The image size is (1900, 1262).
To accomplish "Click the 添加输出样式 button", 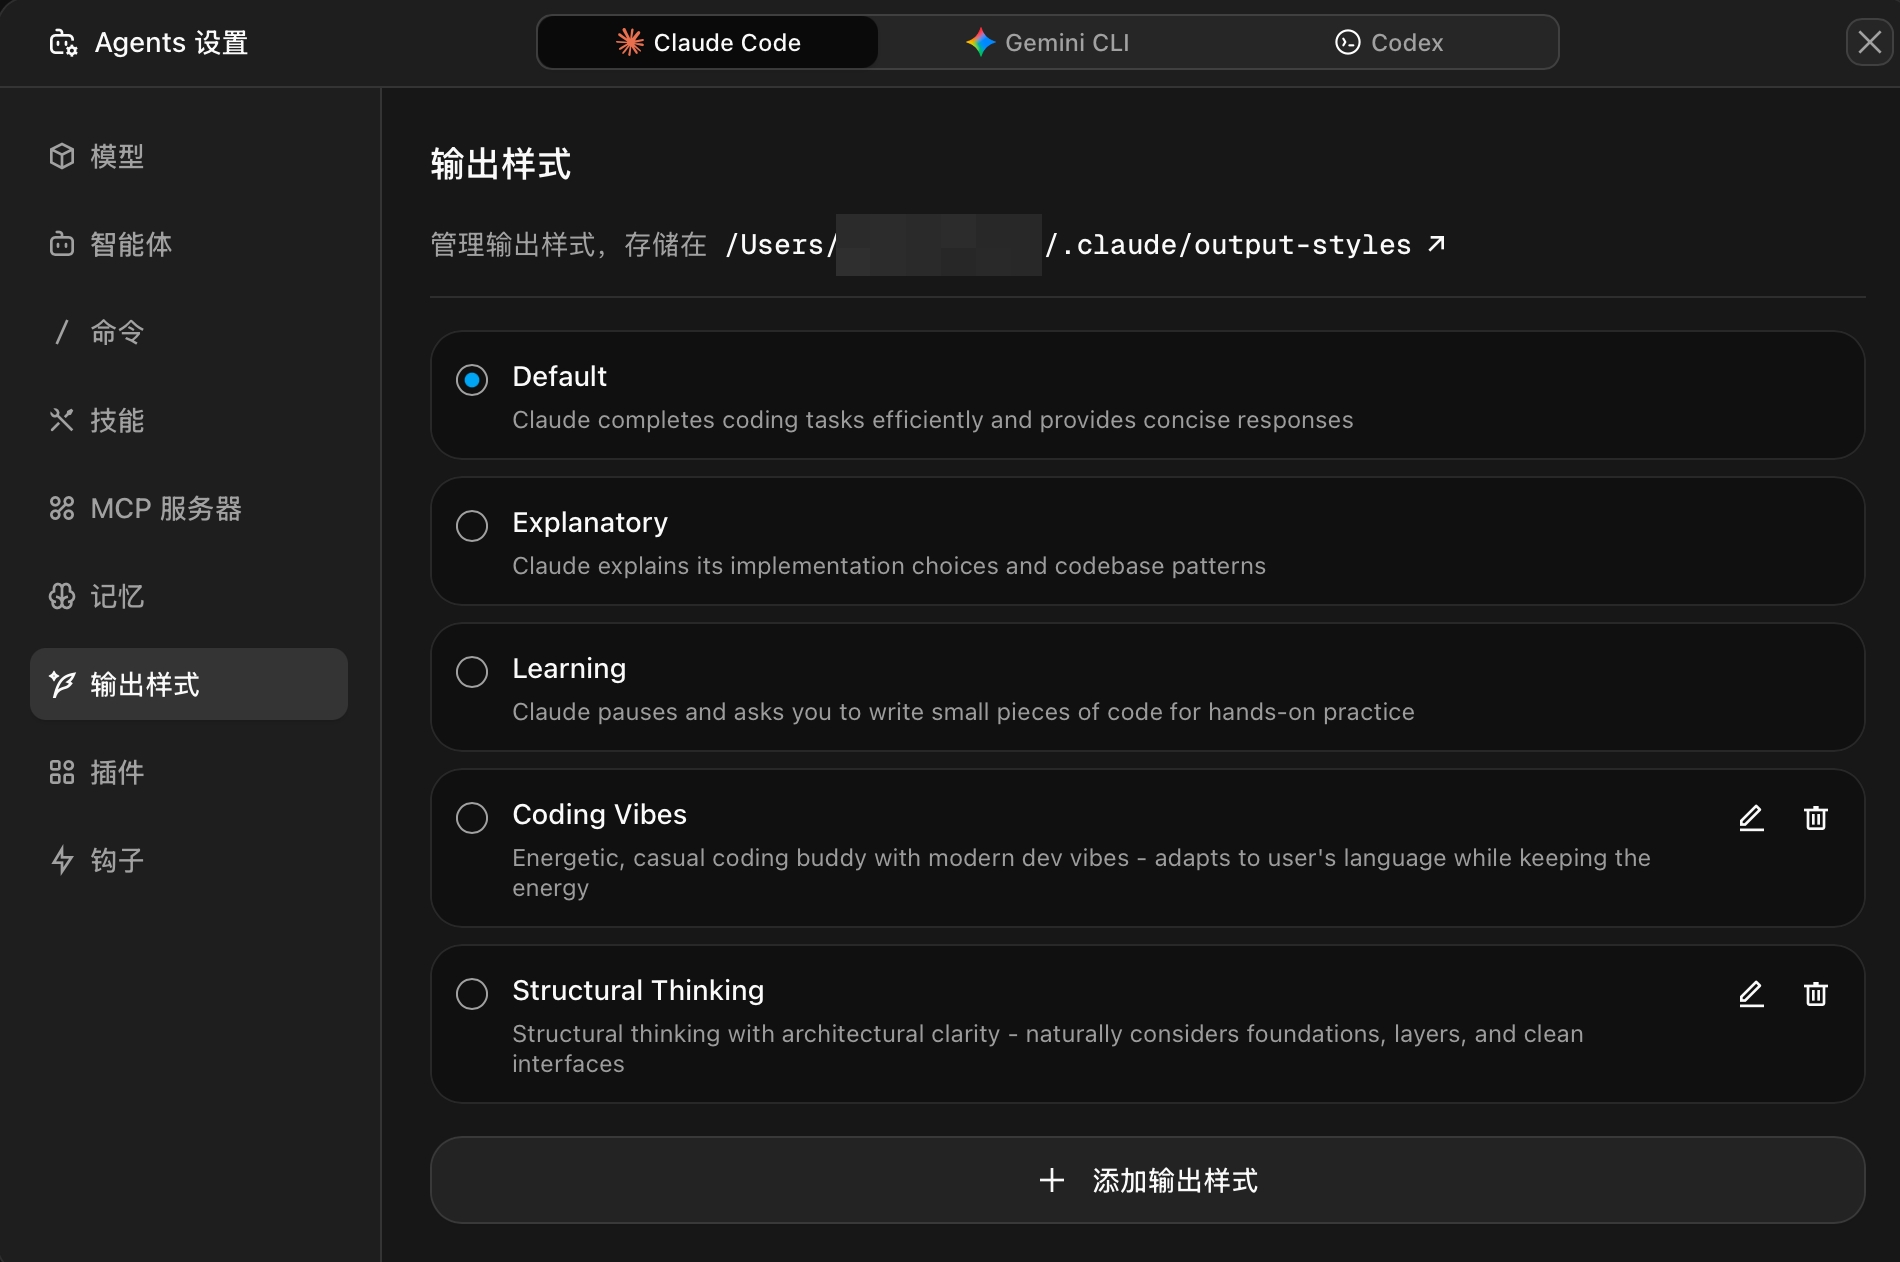I will tap(1147, 1180).
